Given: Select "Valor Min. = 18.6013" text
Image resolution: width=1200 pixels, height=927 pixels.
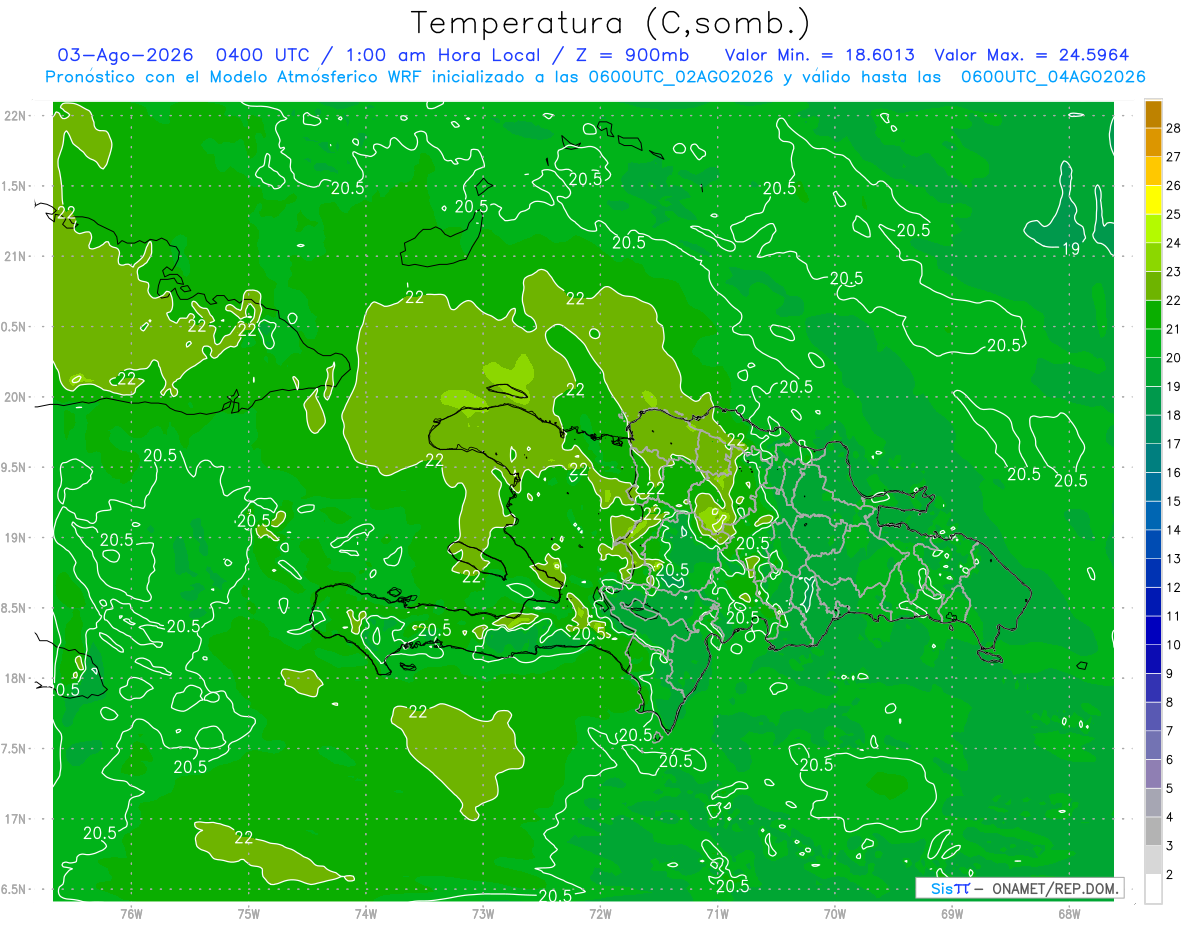Looking at the screenshot, I should point(819,55).
